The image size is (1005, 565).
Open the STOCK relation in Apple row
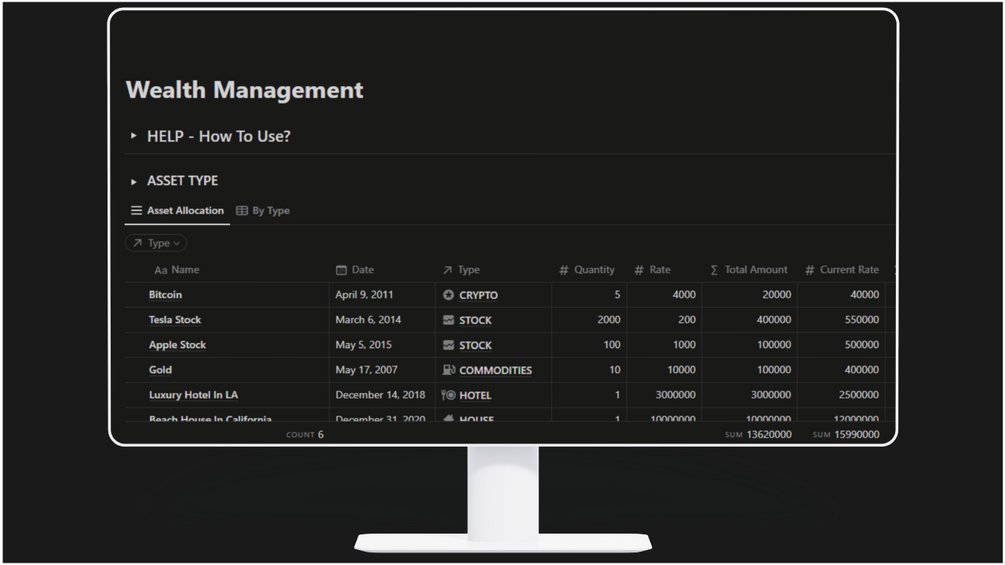[x=476, y=345]
